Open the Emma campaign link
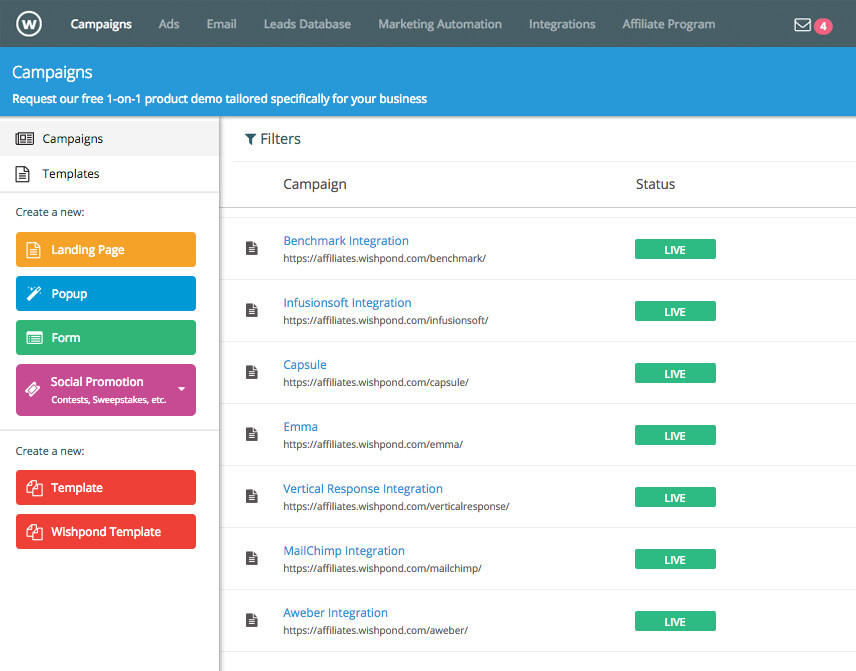 300,426
